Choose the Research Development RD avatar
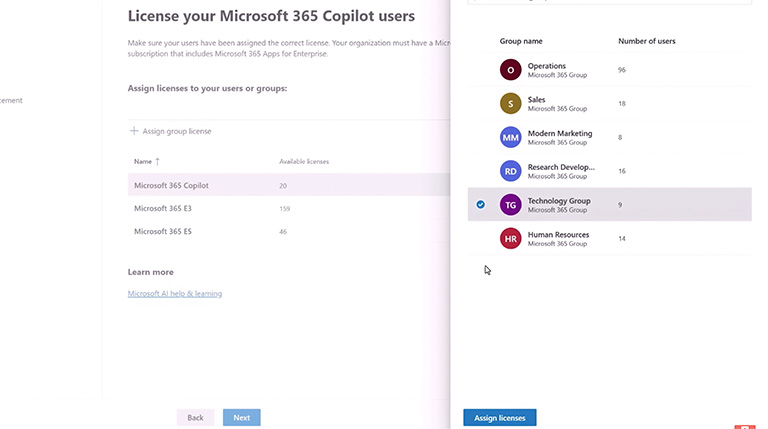The width and height of the screenshot is (768, 429). coord(510,171)
